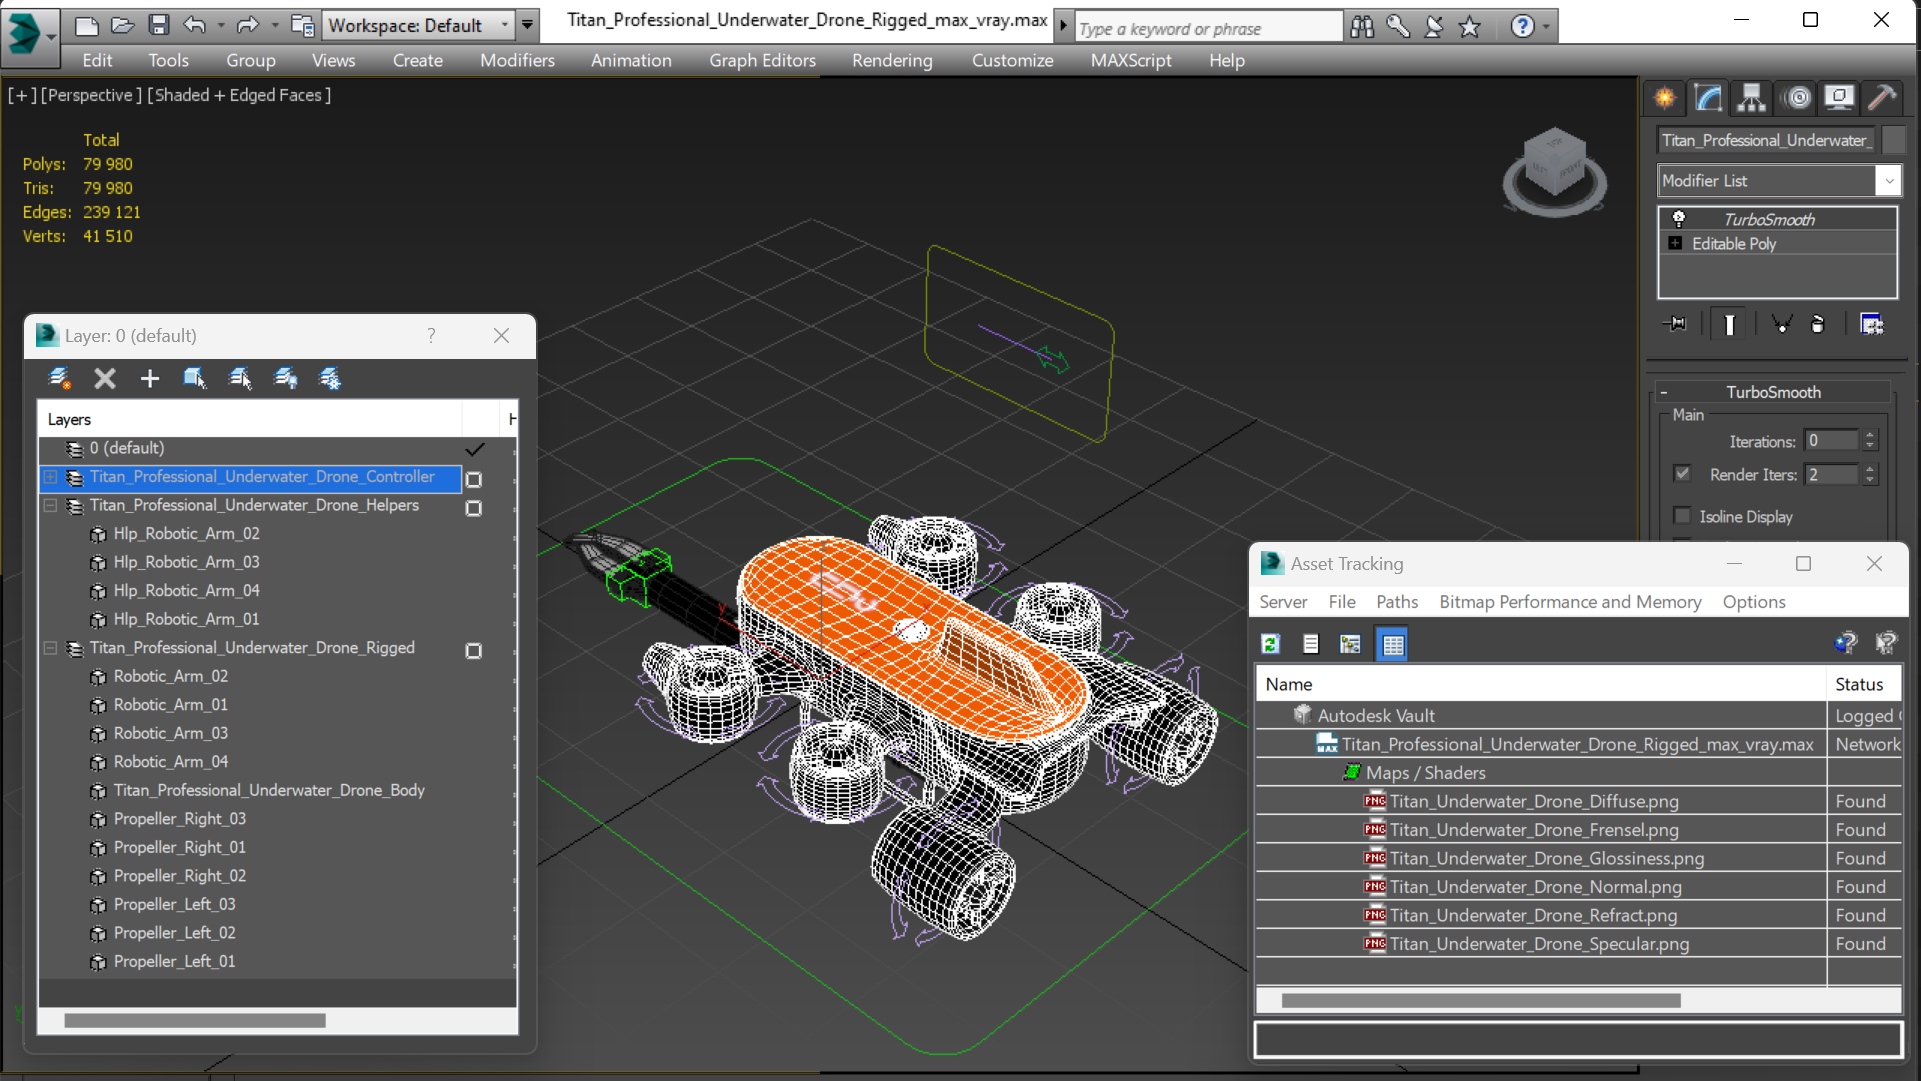Collapse the TurboSmooth rollout header
This screenshot has width=1921, height=1081.
[1772, 392]
